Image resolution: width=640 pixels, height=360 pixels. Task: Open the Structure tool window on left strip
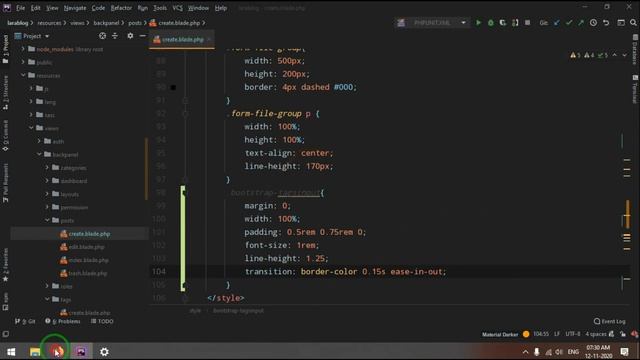(x=5, y=93)
